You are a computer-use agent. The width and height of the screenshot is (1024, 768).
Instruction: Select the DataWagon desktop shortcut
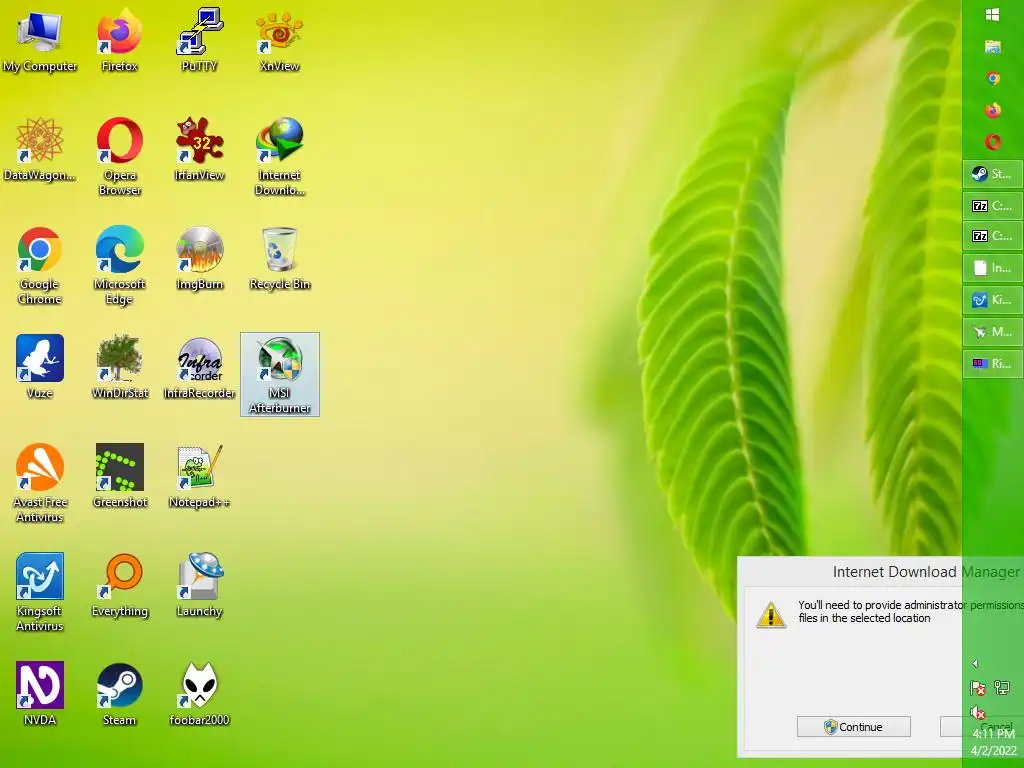click(39, 150)
